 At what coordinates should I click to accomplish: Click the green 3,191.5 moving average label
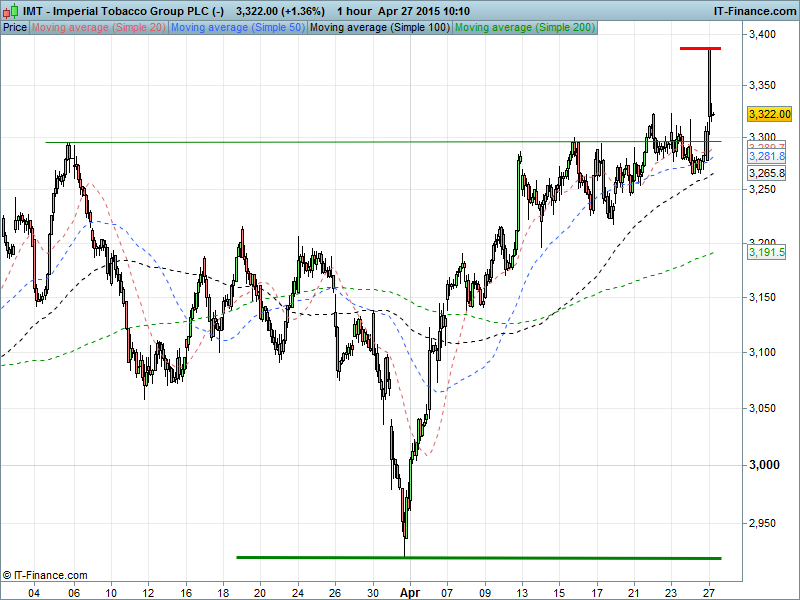tap(767, 253)
